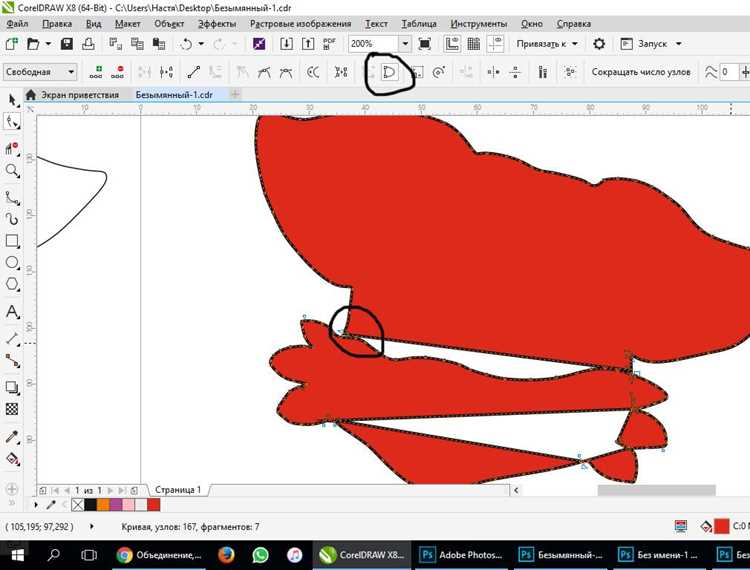Click the Export icon
Viewport: 750px width, 570px height.
point(308,44)
